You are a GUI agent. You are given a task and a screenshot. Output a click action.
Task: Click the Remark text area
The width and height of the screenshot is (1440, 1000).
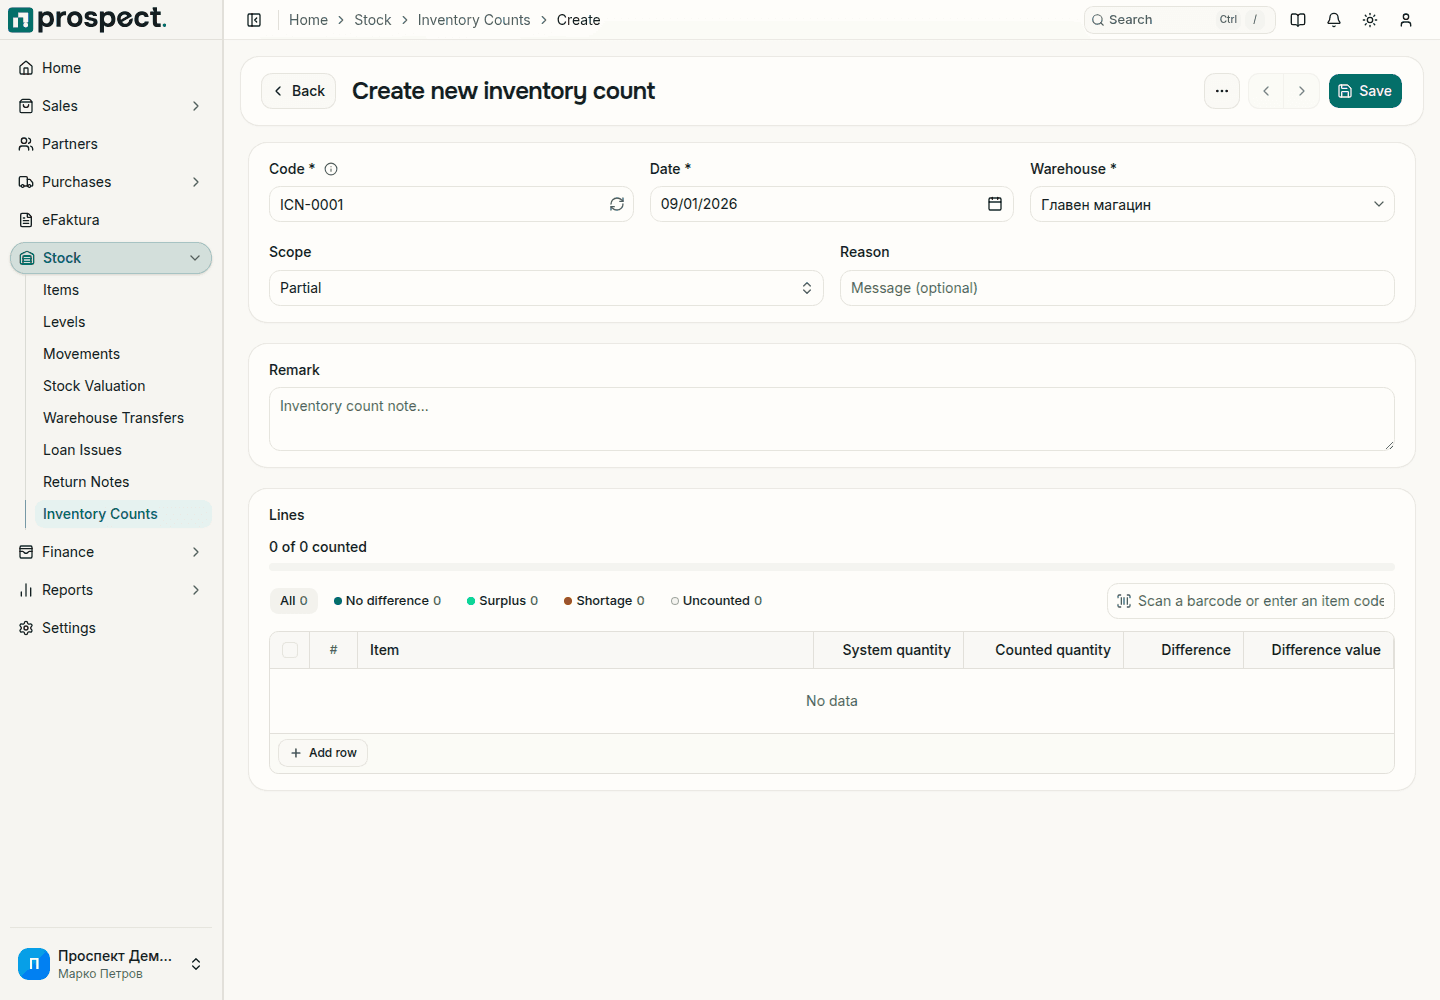pos(832,419)
